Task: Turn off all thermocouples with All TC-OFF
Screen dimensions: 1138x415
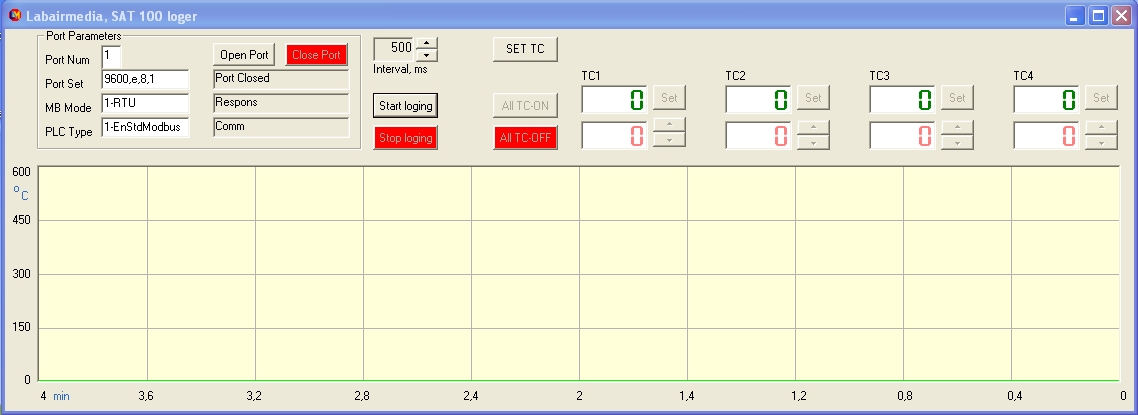Action: 525,138
